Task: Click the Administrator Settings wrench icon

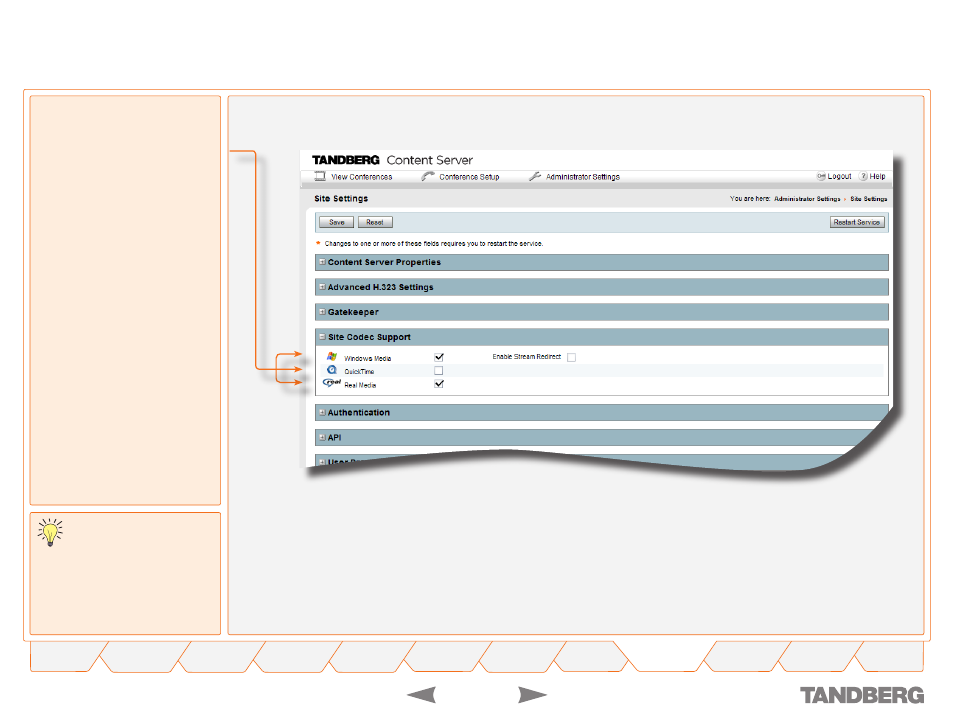Action: [x=535, y=177]
